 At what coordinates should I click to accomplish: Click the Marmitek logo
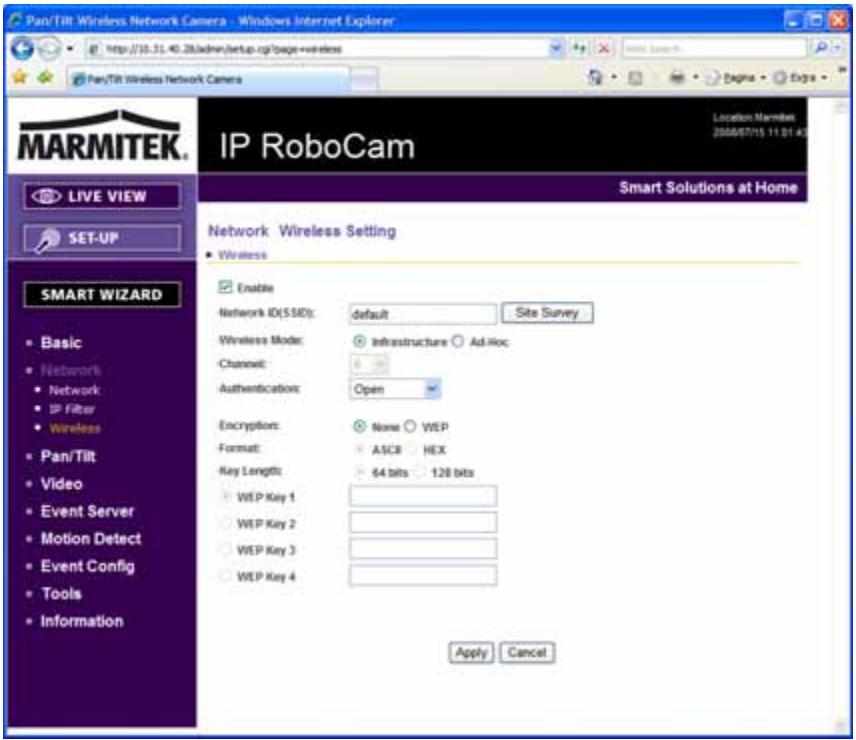coord(102,136)
